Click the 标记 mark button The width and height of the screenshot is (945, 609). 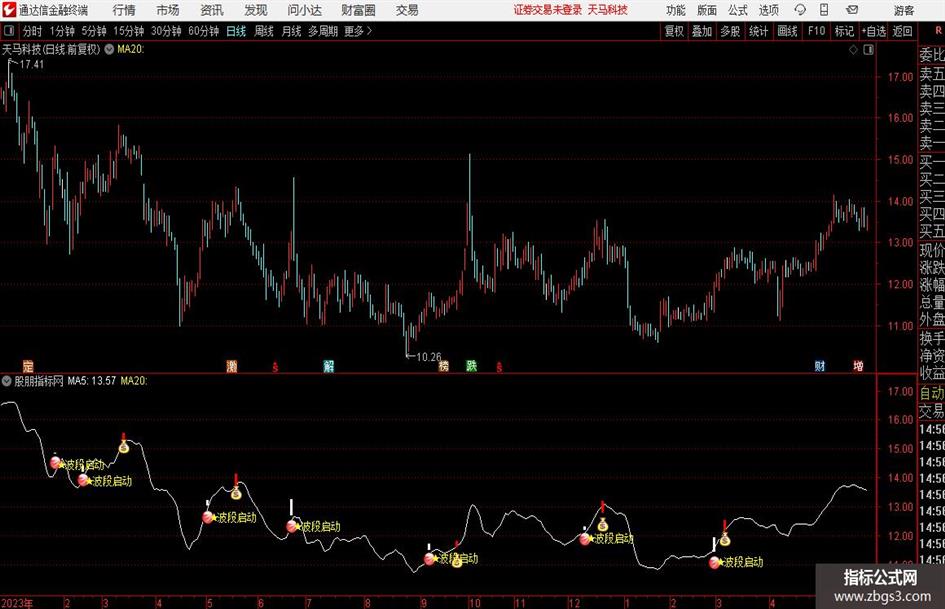click(844, 31)
